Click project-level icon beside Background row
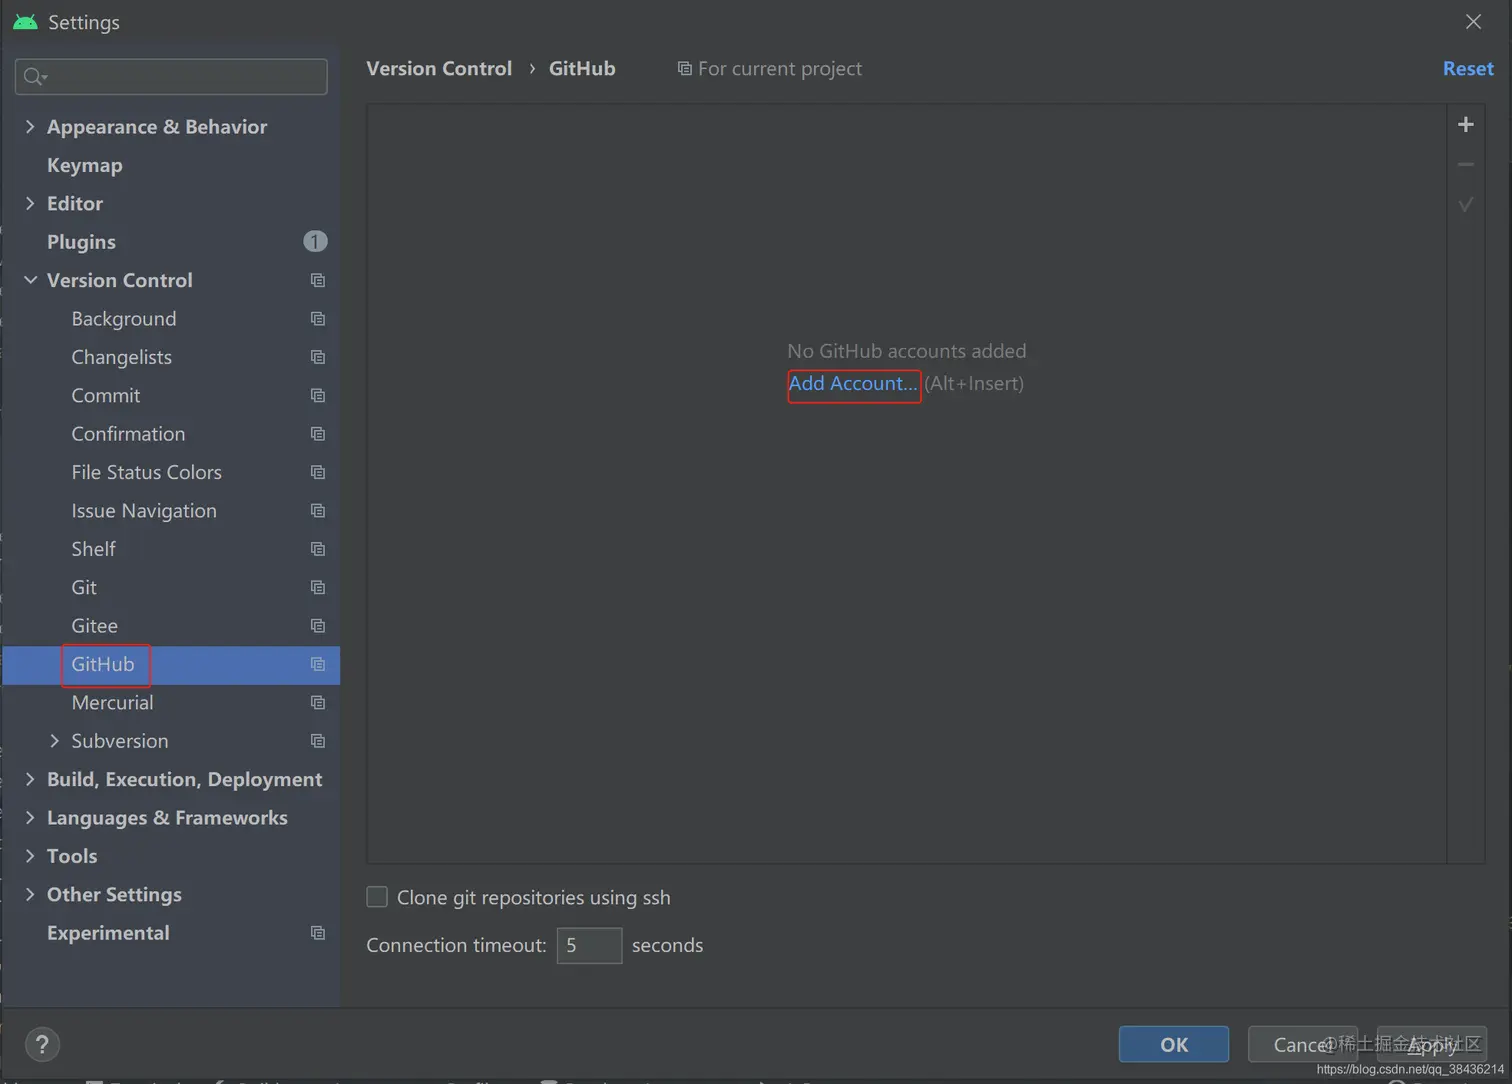 [x=318, y=319]
